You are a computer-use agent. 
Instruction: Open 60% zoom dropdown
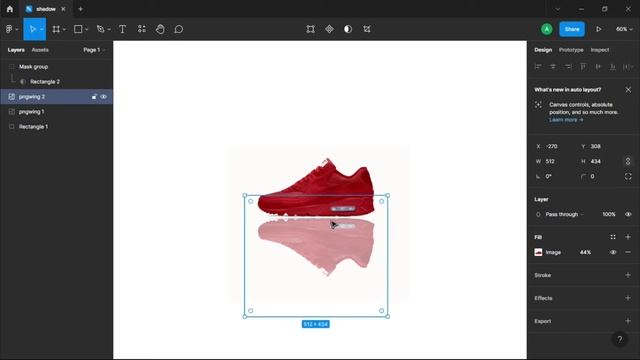624,29
